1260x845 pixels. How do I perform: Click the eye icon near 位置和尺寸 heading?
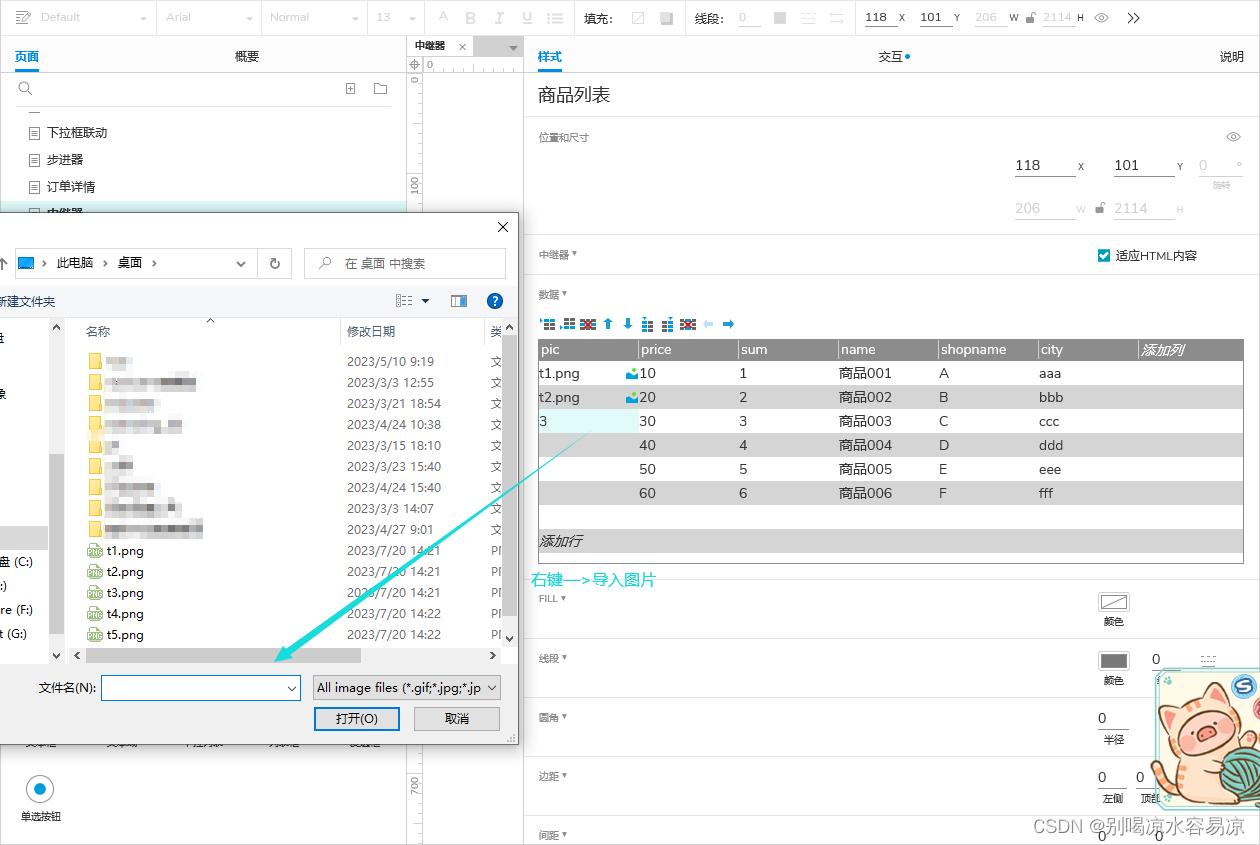[x=1233, y=137]
